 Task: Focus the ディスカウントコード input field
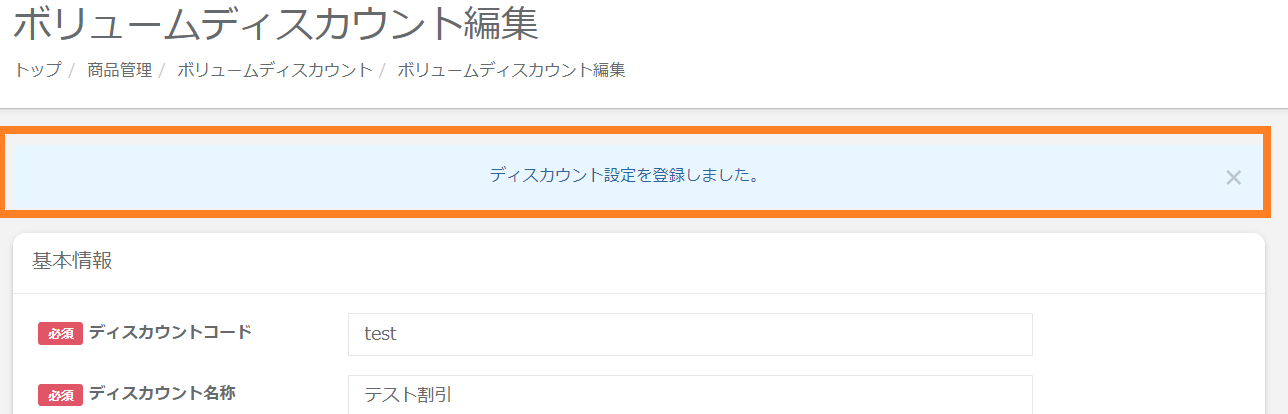click(x=690, y=334)
